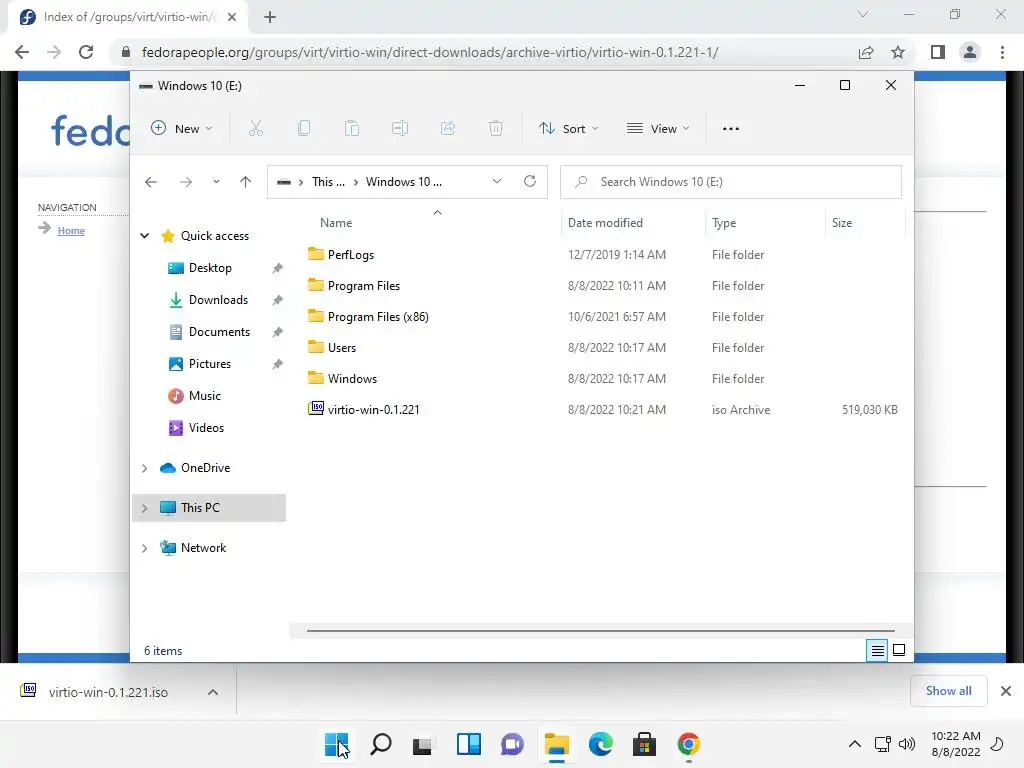Expand the This PC tree node

point(145,508)
